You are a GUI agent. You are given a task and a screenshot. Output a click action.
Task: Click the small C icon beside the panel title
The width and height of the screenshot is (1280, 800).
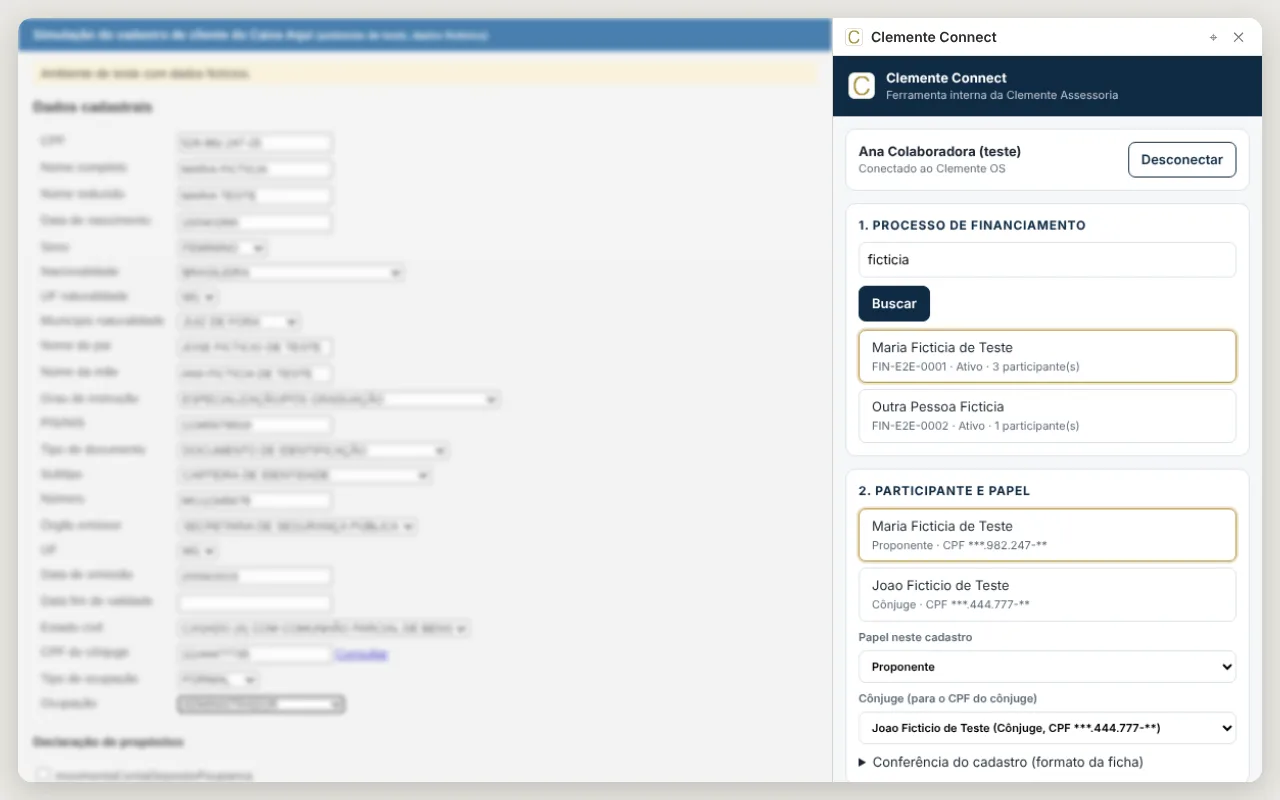click(853, 37)
